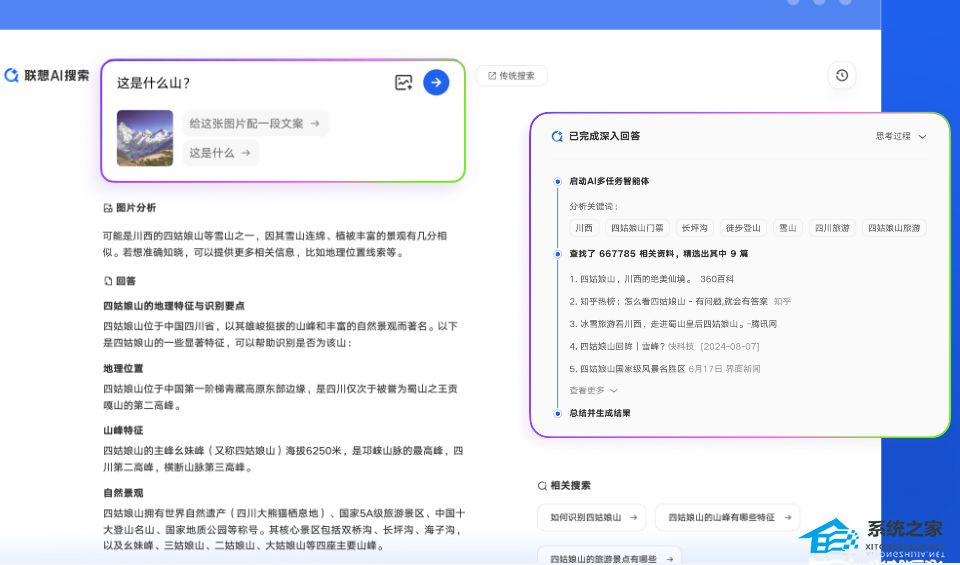The image size is (960, 565).
Task: Click the 四姑娘山门票 keyword tag
Action: click(x=636, y=228)
